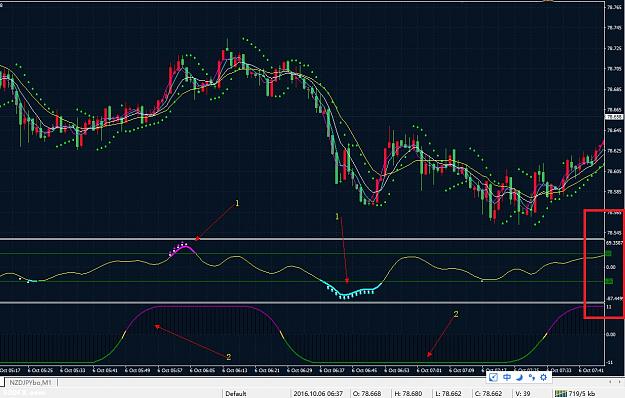This screenshot has width=625, height=398.
Task: Click the IME punctuation toggle icon
Action: (531, 377)
